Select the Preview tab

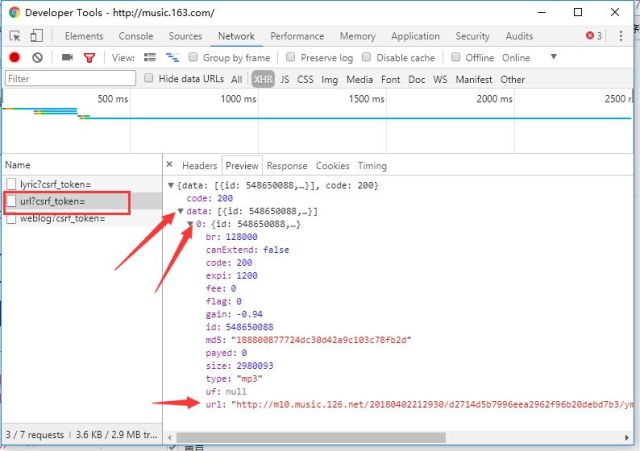242,166
